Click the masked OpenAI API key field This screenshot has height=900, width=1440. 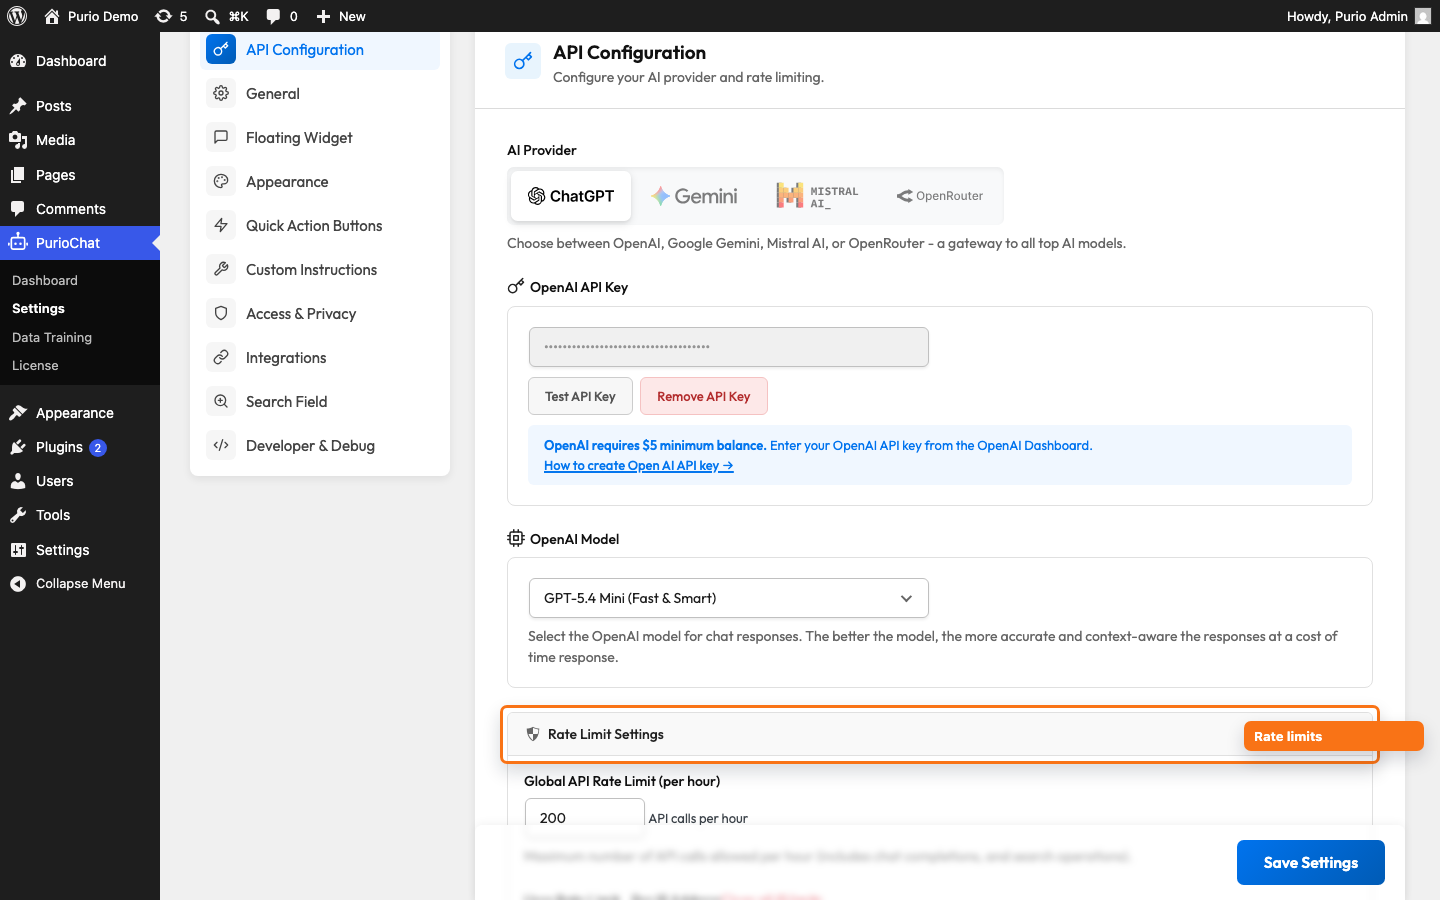coord(728,347)
